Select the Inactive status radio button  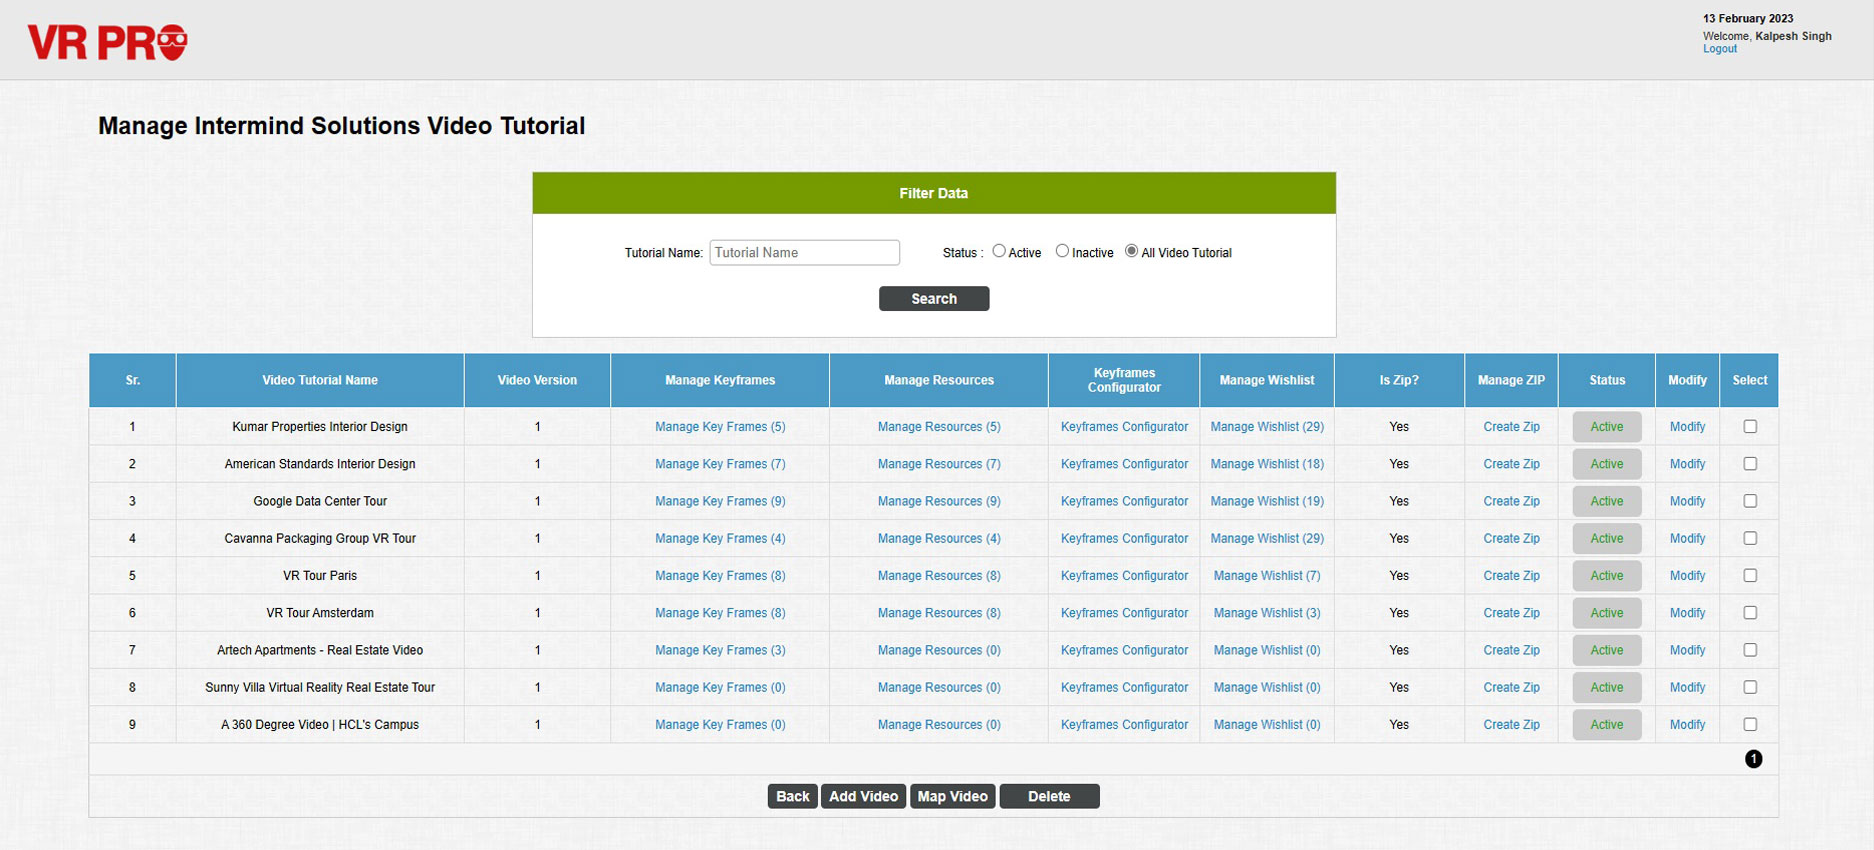(x=1062, y=251)
